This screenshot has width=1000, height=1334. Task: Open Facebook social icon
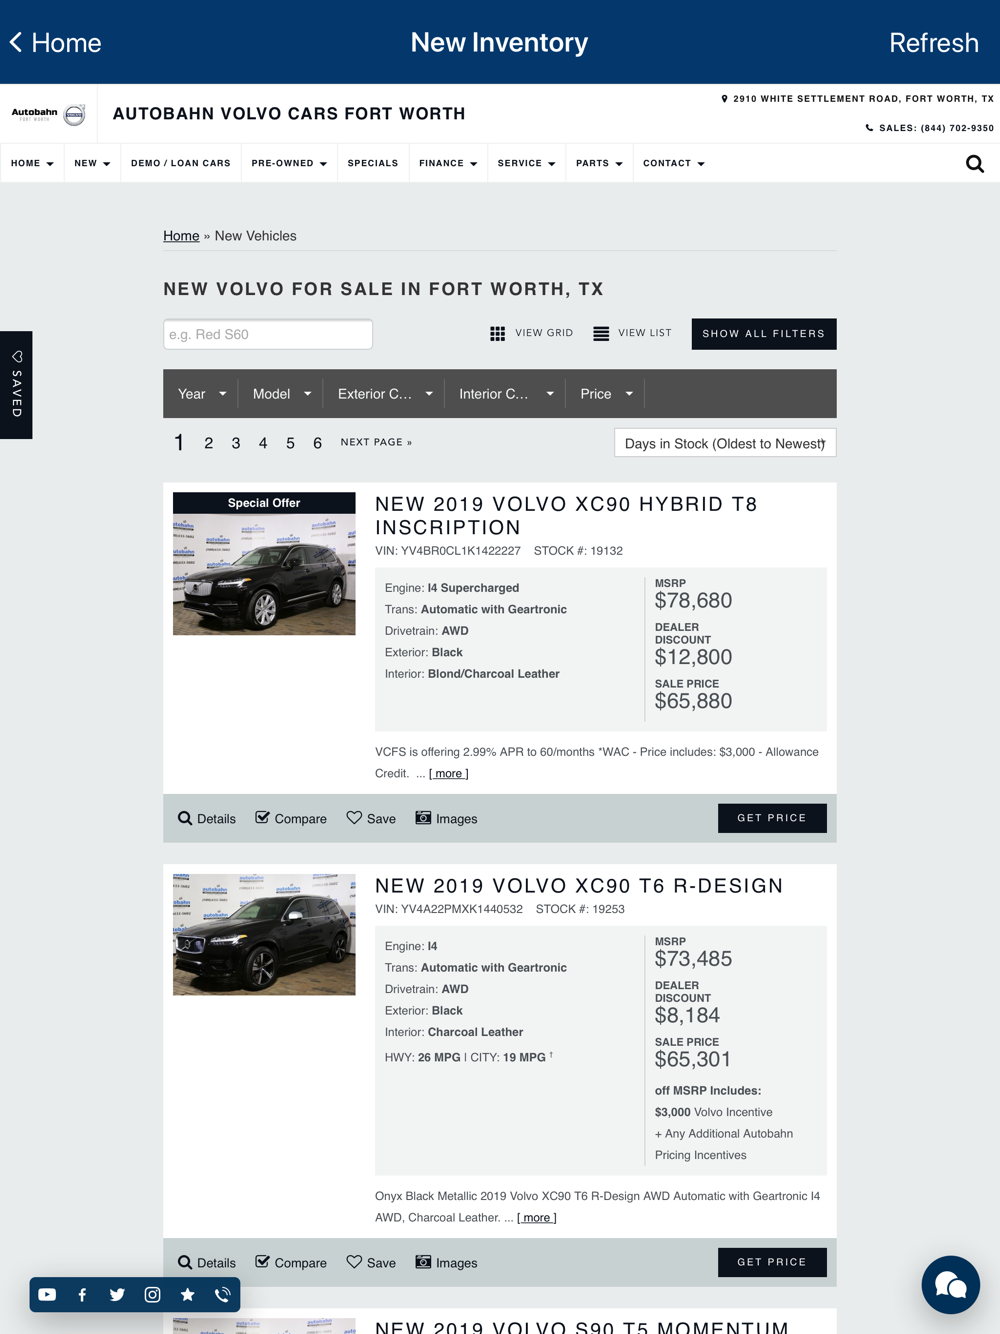pyautogui.click(x=82, y=1294)
